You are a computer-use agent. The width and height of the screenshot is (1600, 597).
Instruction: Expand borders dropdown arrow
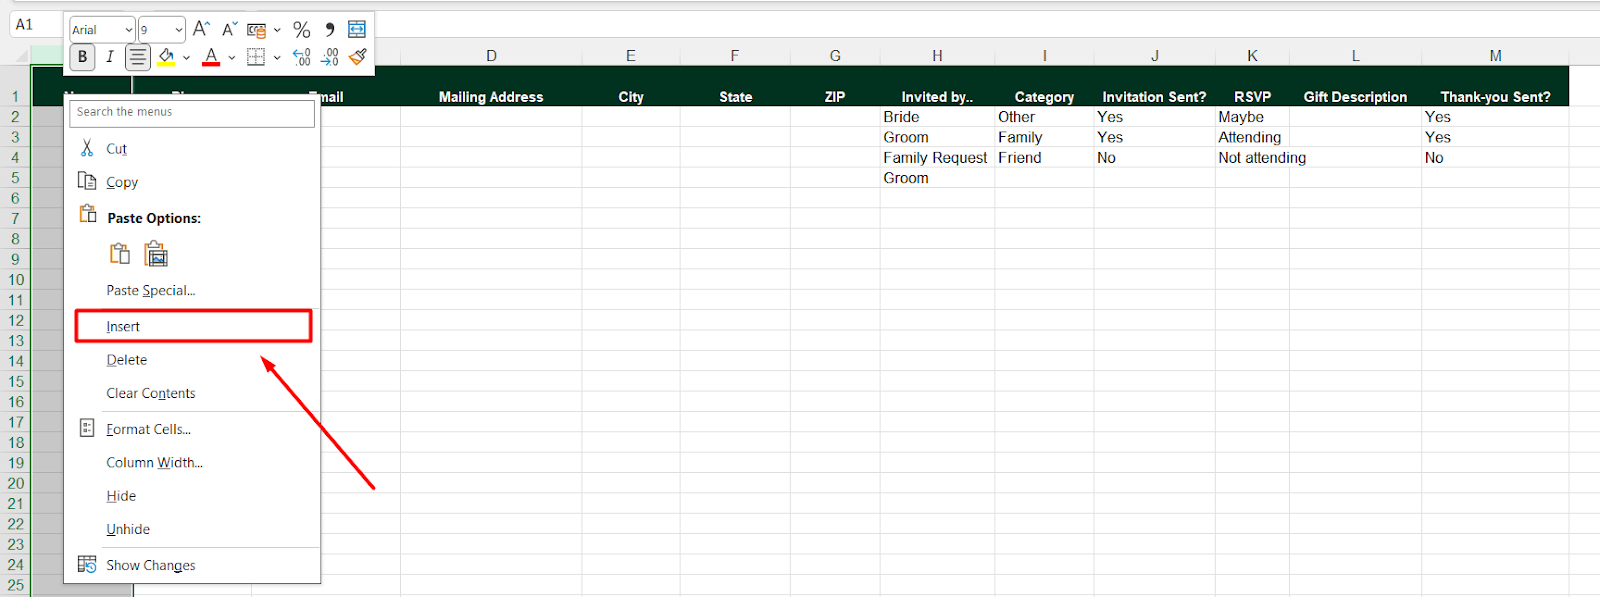pos(277,57)
